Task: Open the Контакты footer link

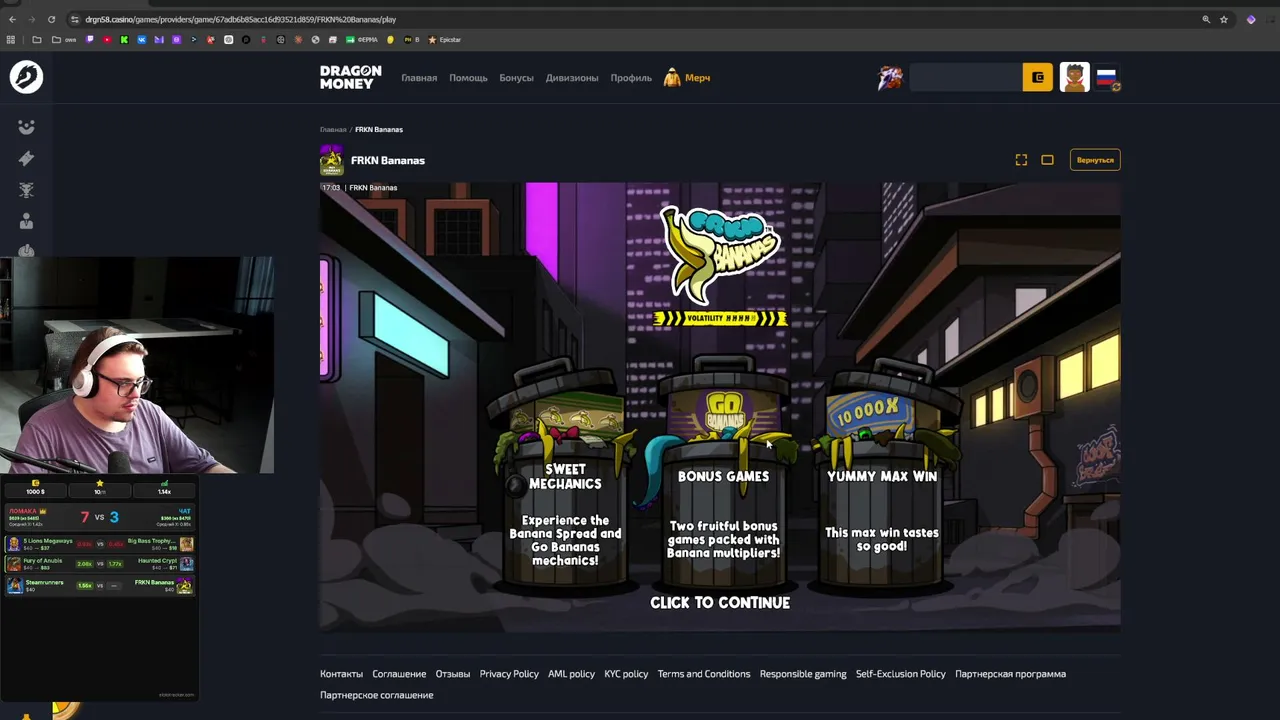Action: (x=341, y=674)
